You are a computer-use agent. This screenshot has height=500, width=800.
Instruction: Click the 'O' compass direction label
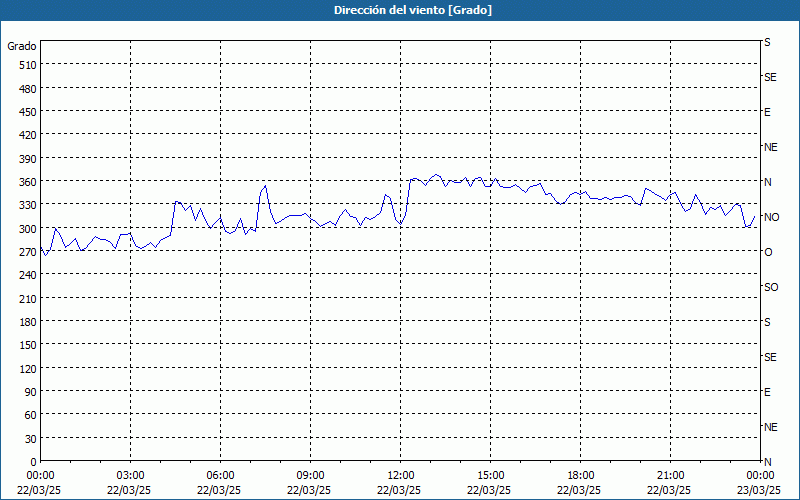[x=768, y=252]
